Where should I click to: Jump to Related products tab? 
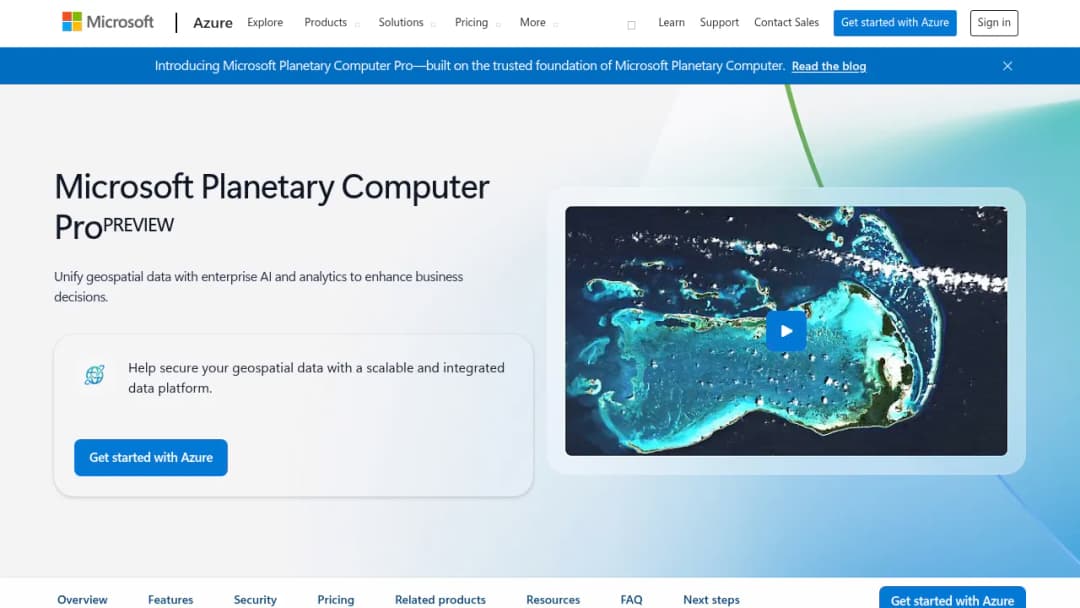[x=440, y=600]
